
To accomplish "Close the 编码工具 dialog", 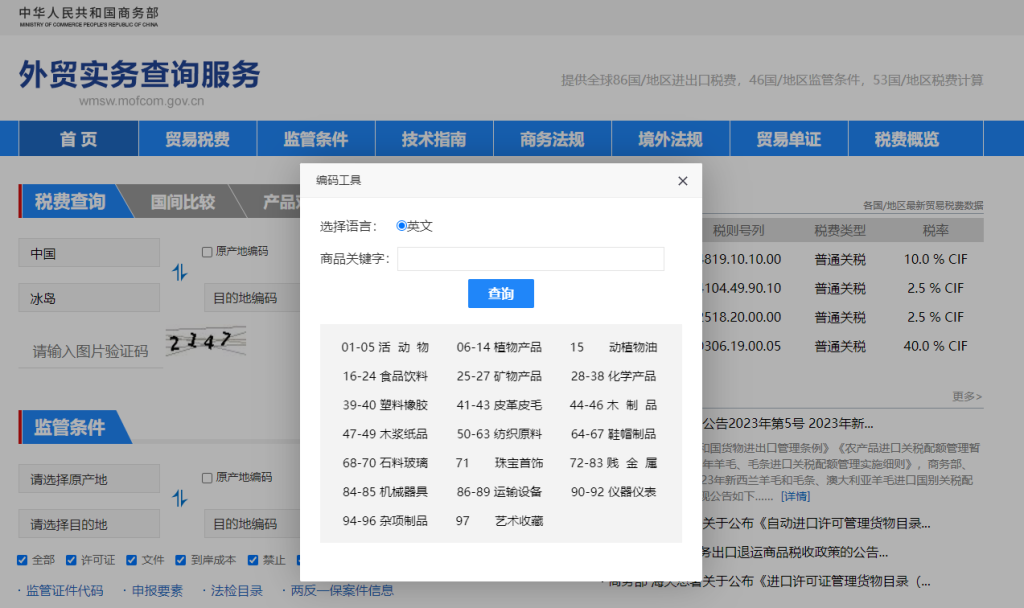I will [x=682, y=181].
